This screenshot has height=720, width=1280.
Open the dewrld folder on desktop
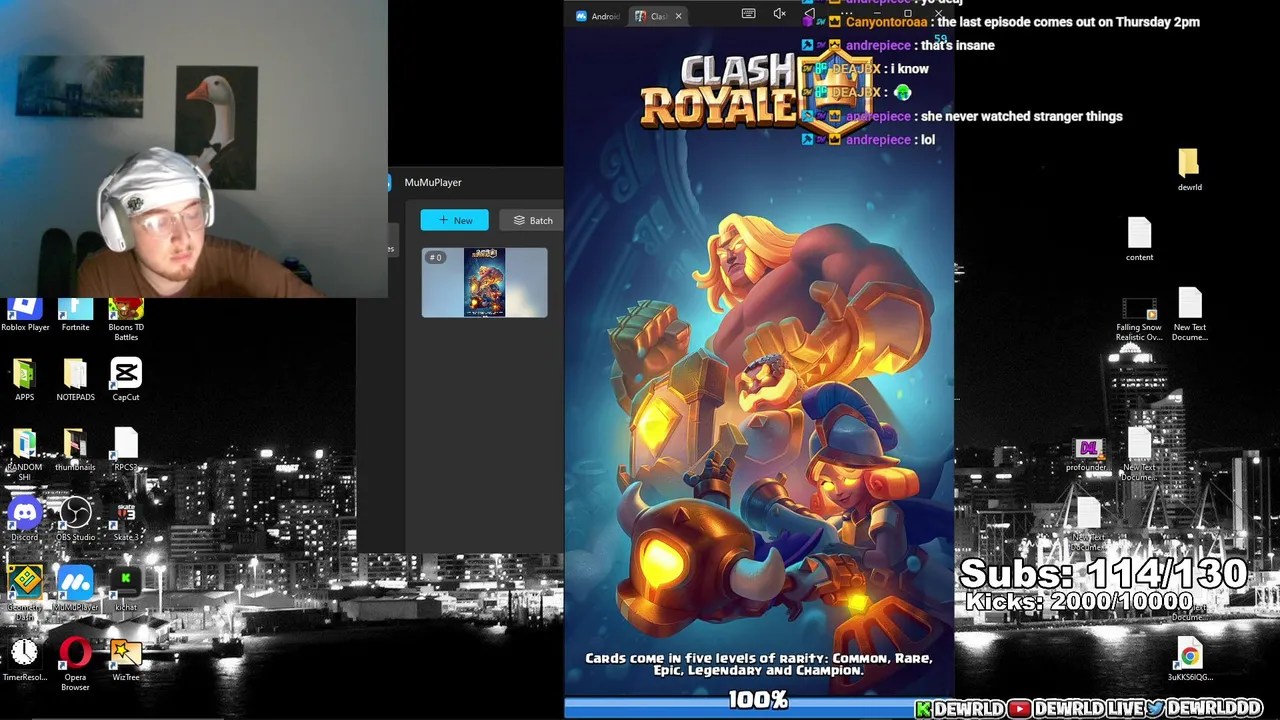1189,170
